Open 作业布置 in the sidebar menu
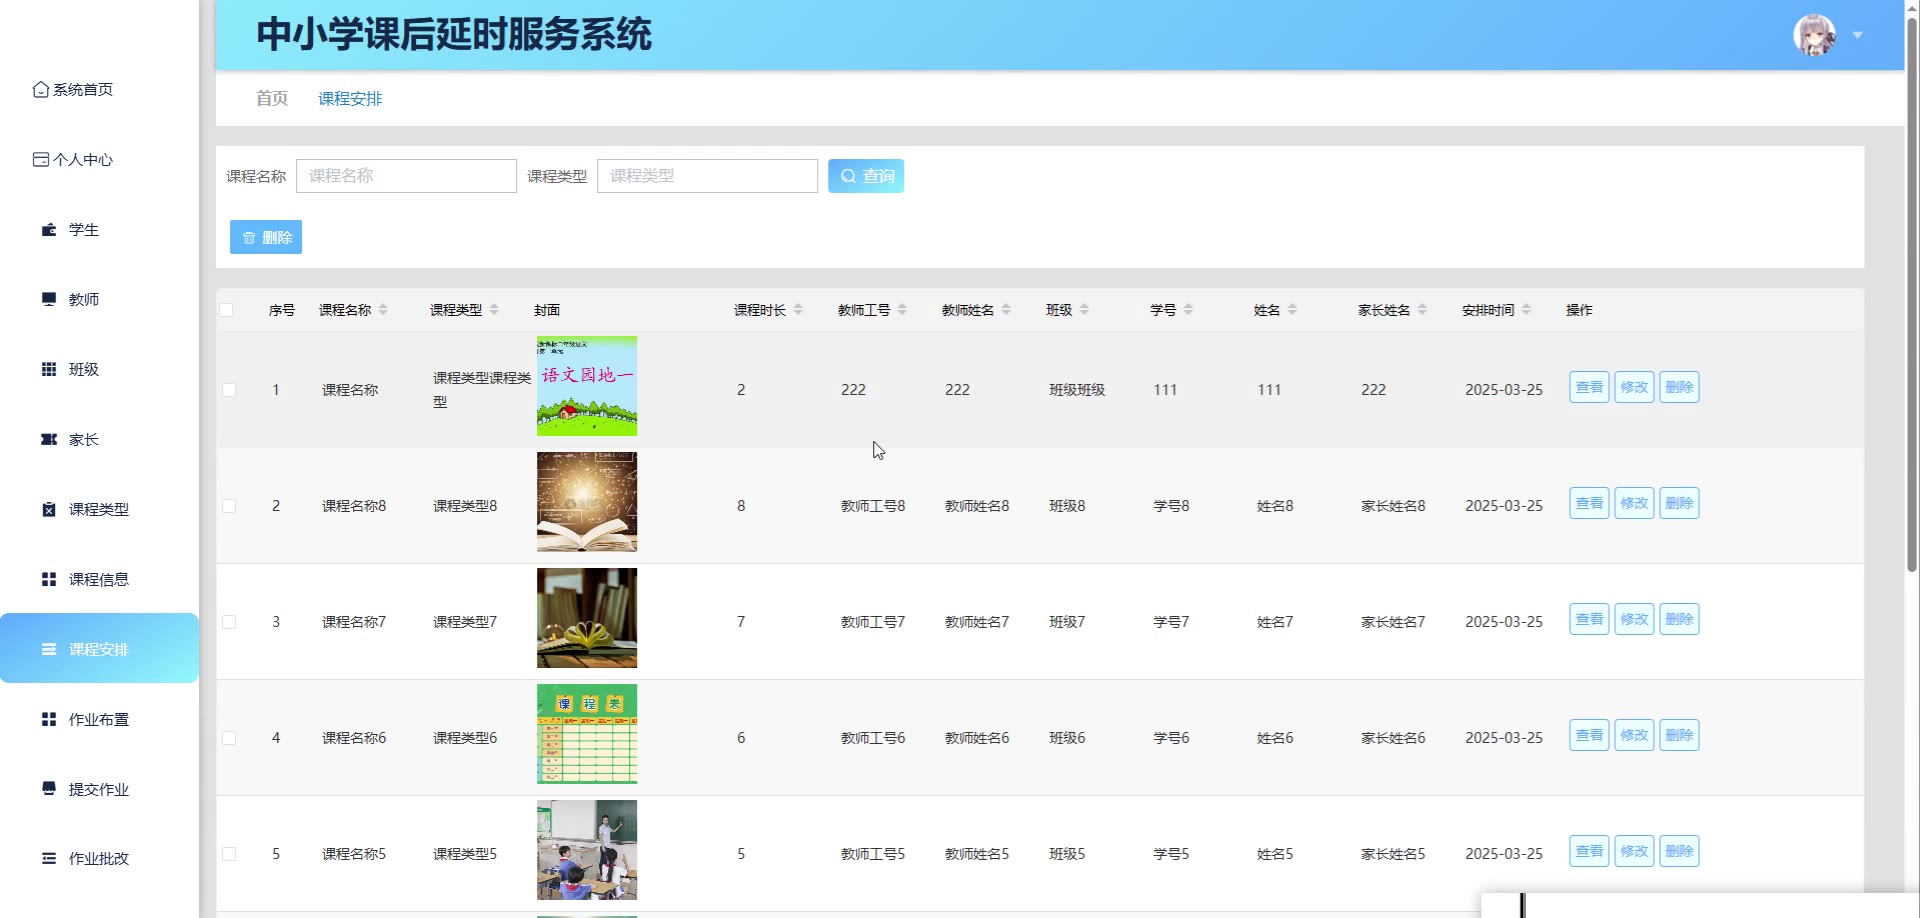Viewport: 1920px width, 918px height. pos(98,719)
